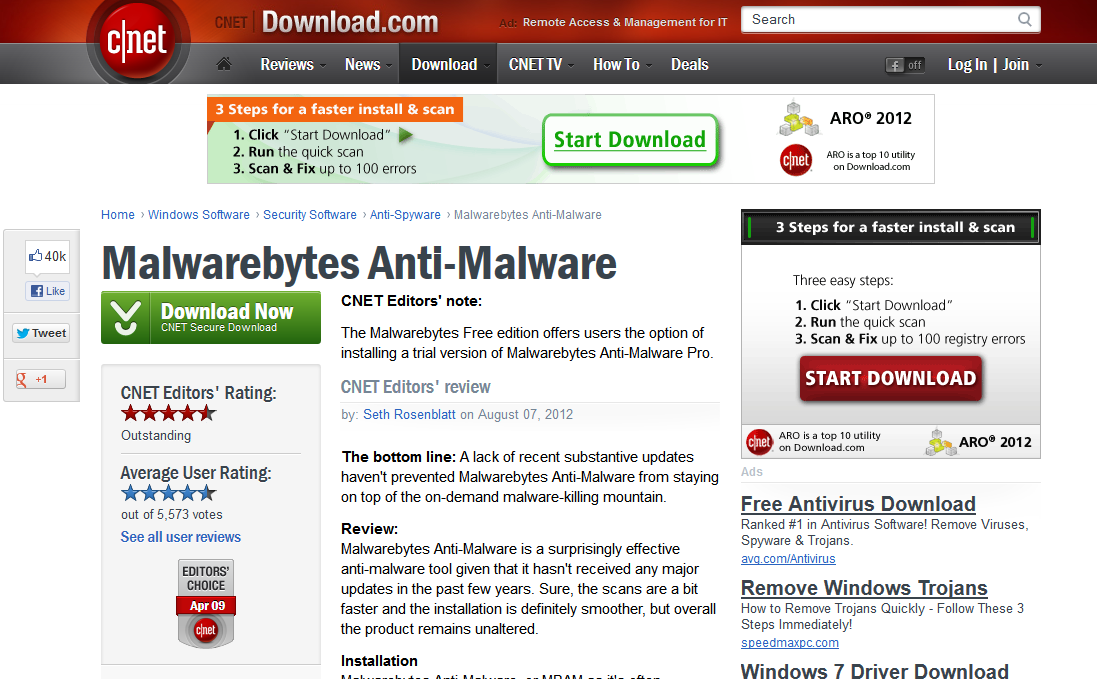The image size is (1097, 679).
Task: Click the search magnifier icon
Action: (1025, 19)
